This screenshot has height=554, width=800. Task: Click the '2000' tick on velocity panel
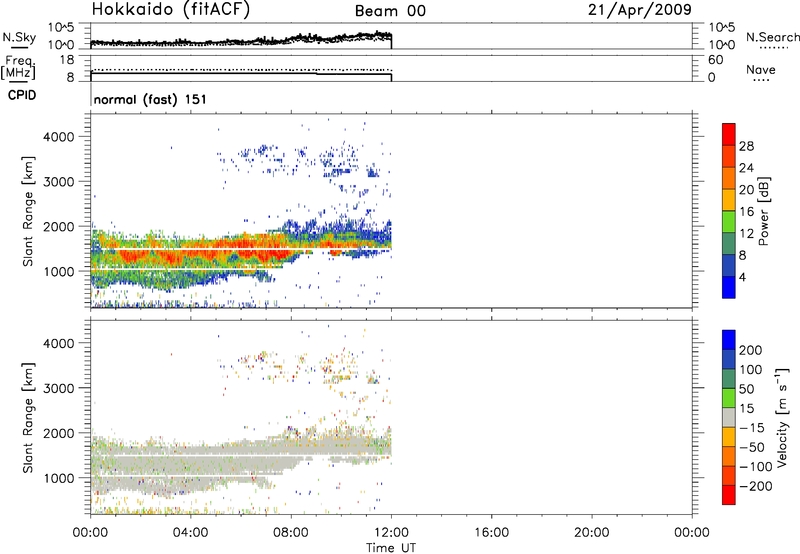pyautogui.click(x=59, y=433)
